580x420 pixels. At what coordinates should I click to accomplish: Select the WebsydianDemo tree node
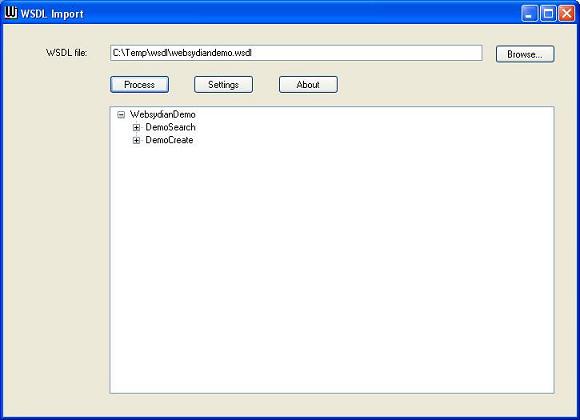[162, 114]
